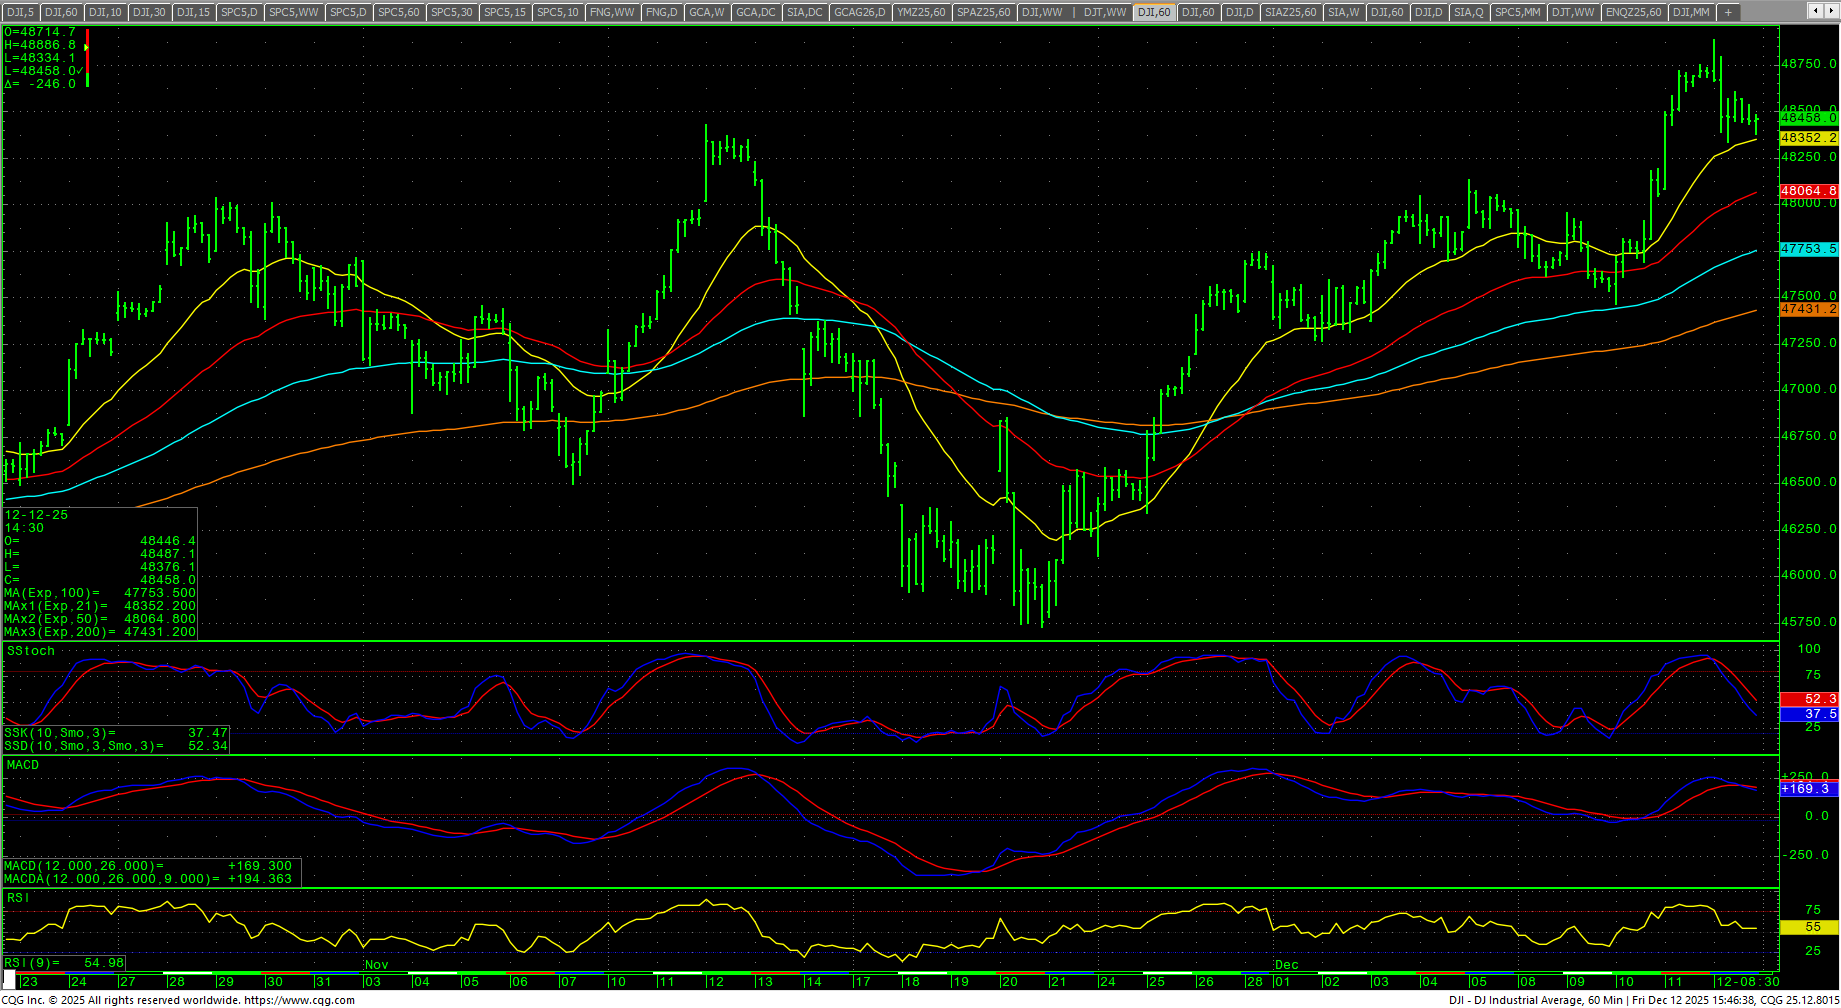Click the Dec month marker on time axis
This screenshot has height=1008, width=1841.
click(1286, 965)
